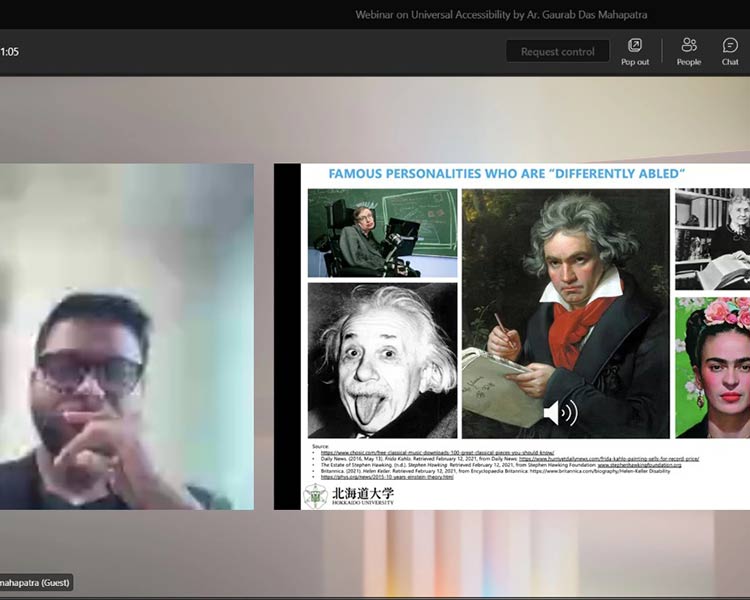The width and height of the screenshot is (750, 600).
Task: Click the slide heading about Famous Personalities
Action: tap(506, 174)
